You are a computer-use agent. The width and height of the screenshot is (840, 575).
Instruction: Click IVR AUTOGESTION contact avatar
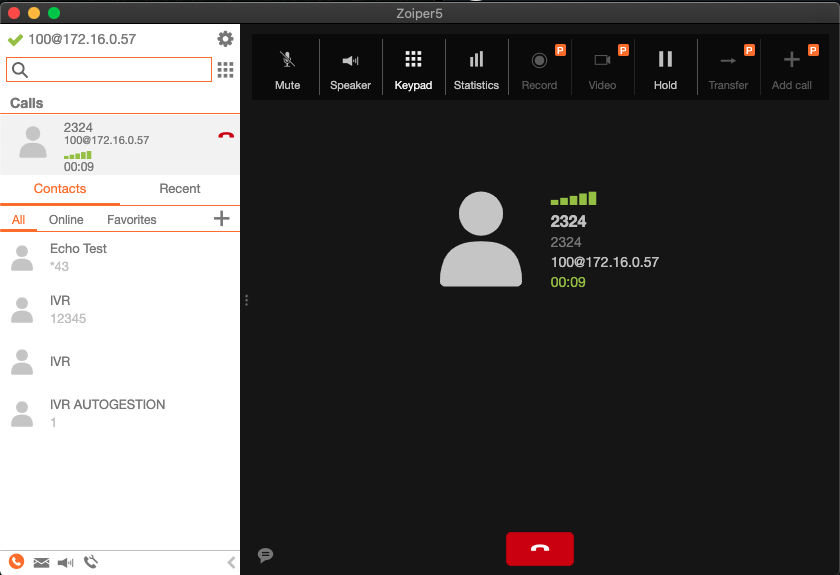(22, 414)
